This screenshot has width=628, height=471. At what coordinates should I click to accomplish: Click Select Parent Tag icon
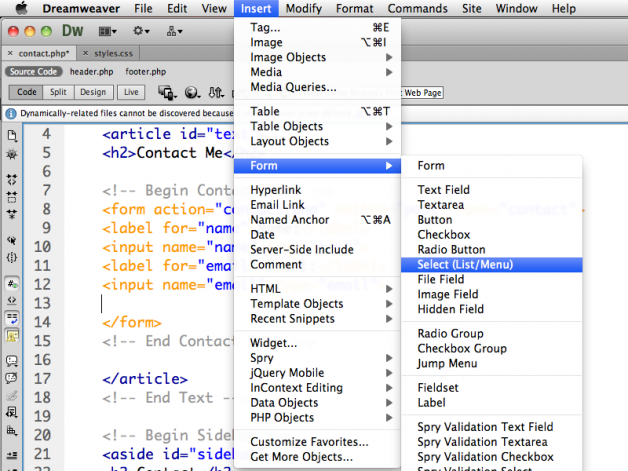point(12,240)
